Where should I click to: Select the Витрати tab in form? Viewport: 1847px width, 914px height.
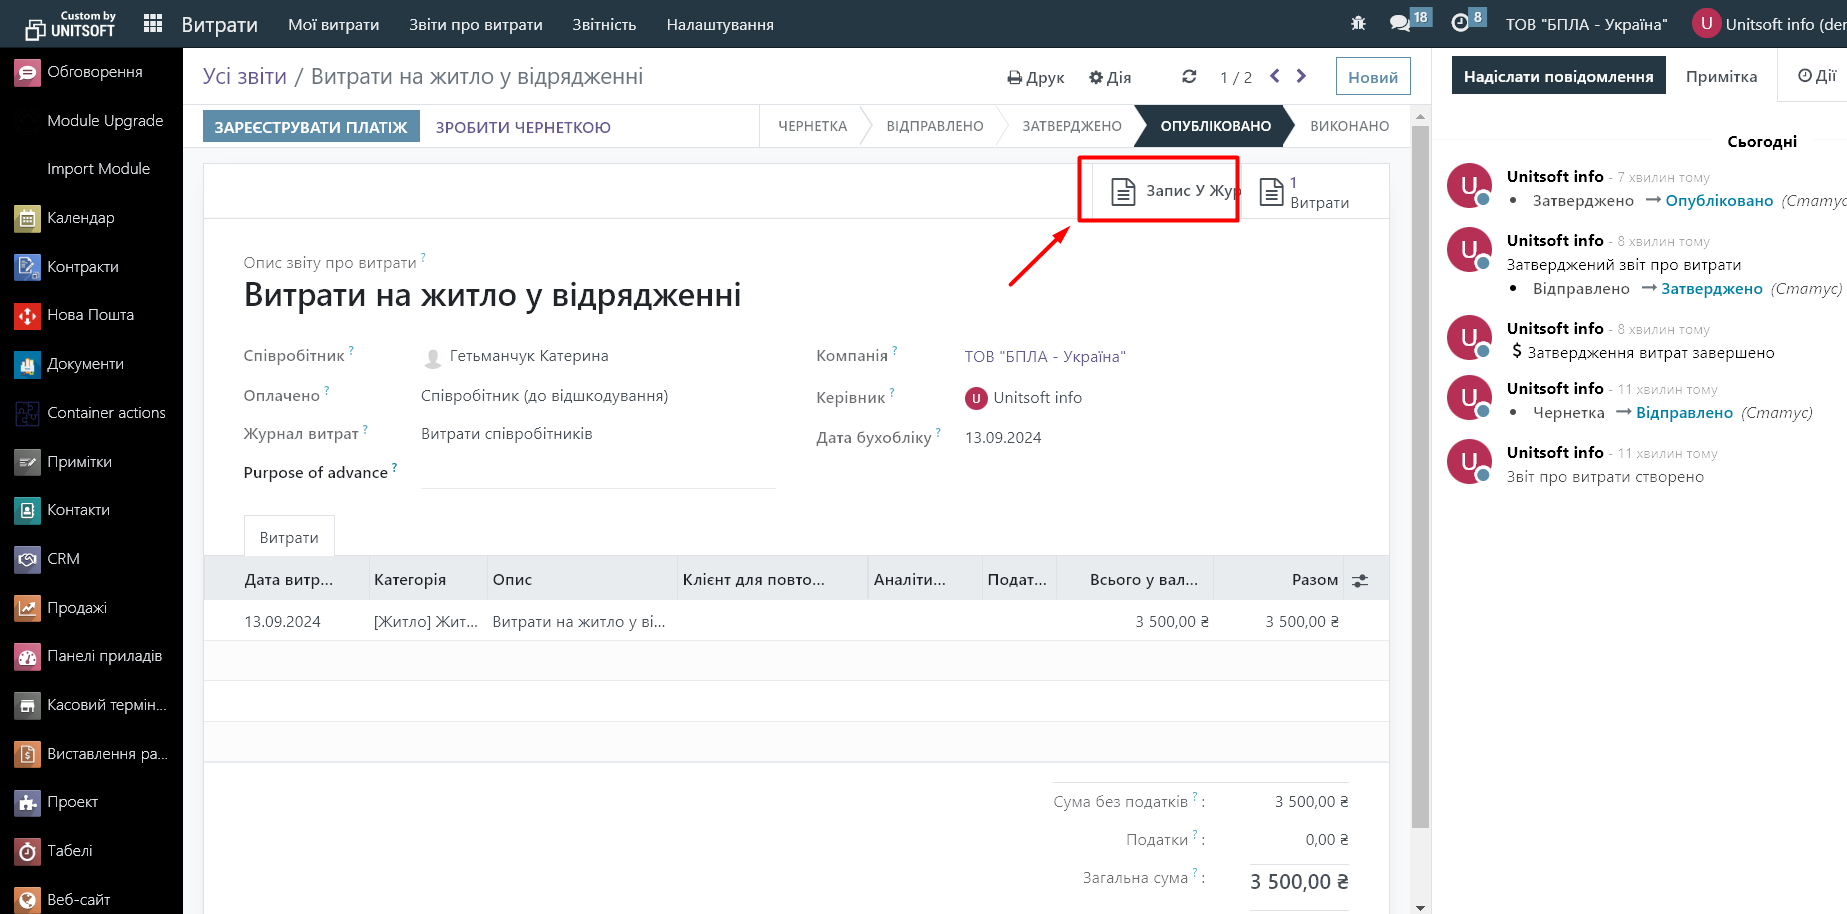click(289, 537)
